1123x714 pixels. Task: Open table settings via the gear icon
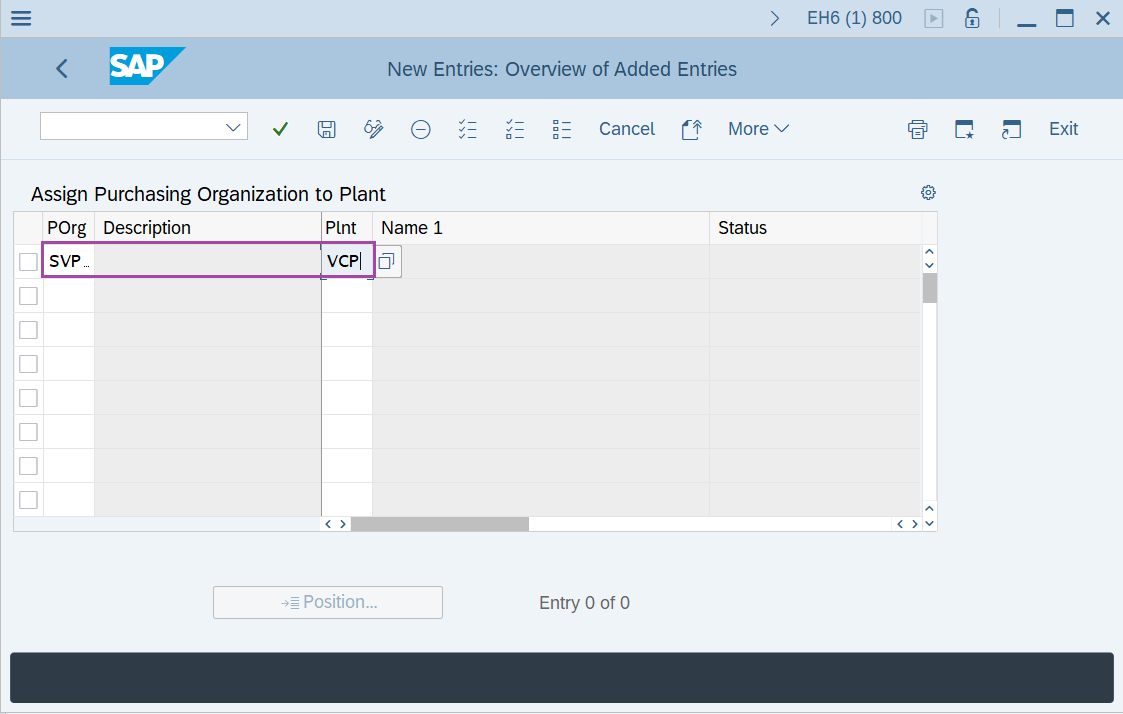point(928,192)
